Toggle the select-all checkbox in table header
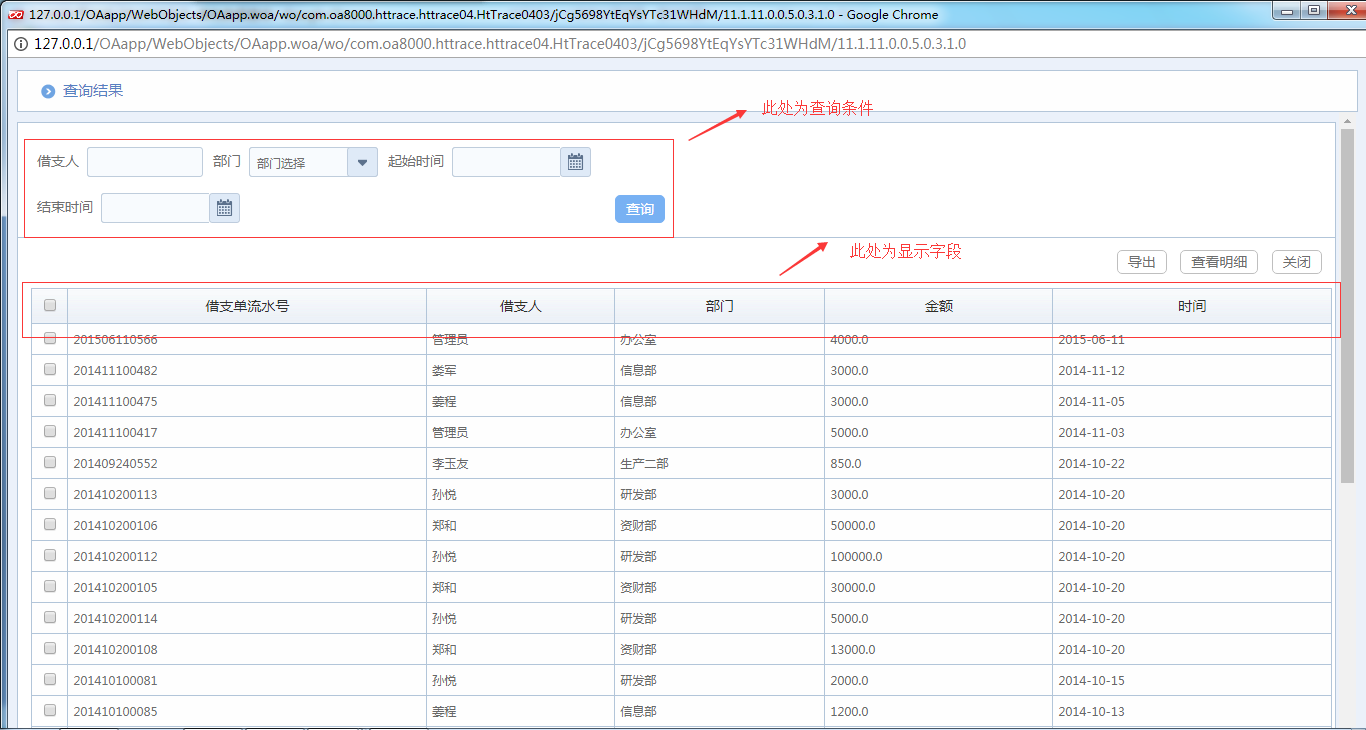This screenshot has width=1366, height=730. click(50, 306)
